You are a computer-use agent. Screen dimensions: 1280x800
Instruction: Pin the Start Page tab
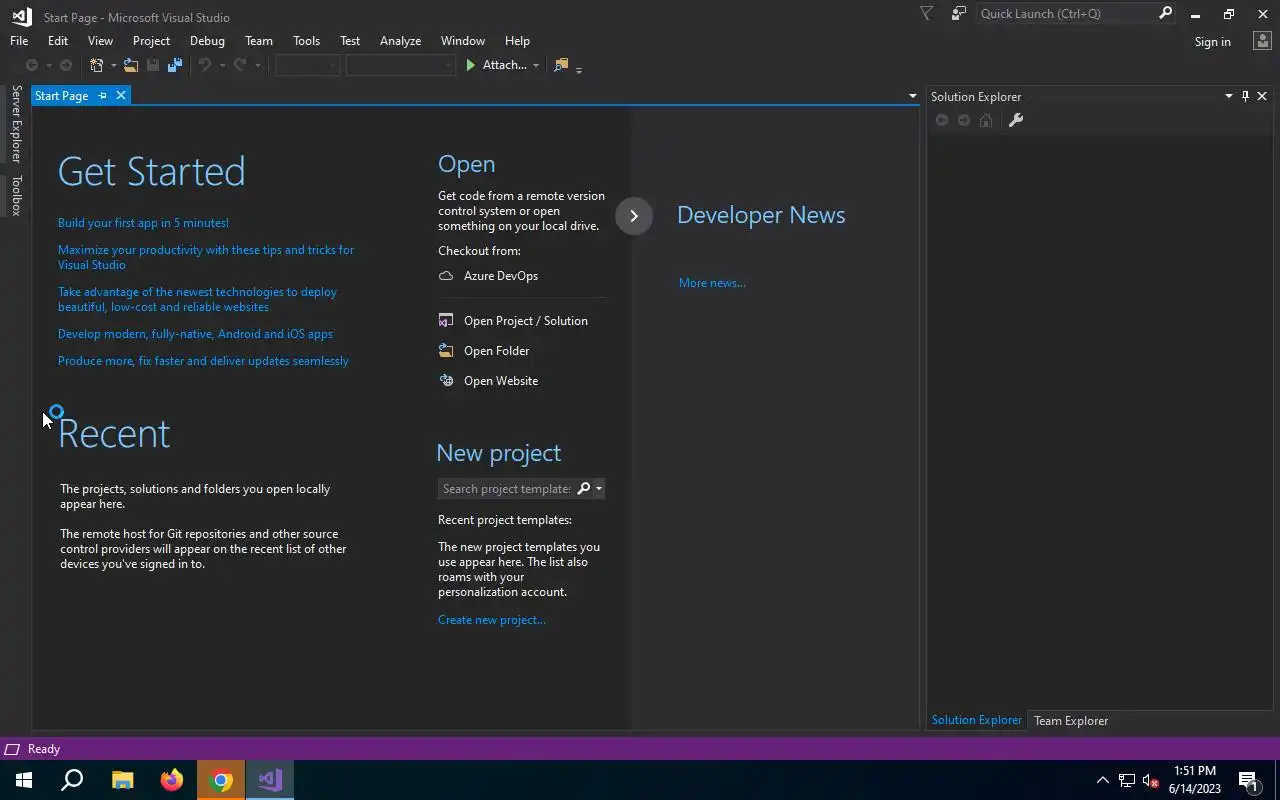click(102, 96)
